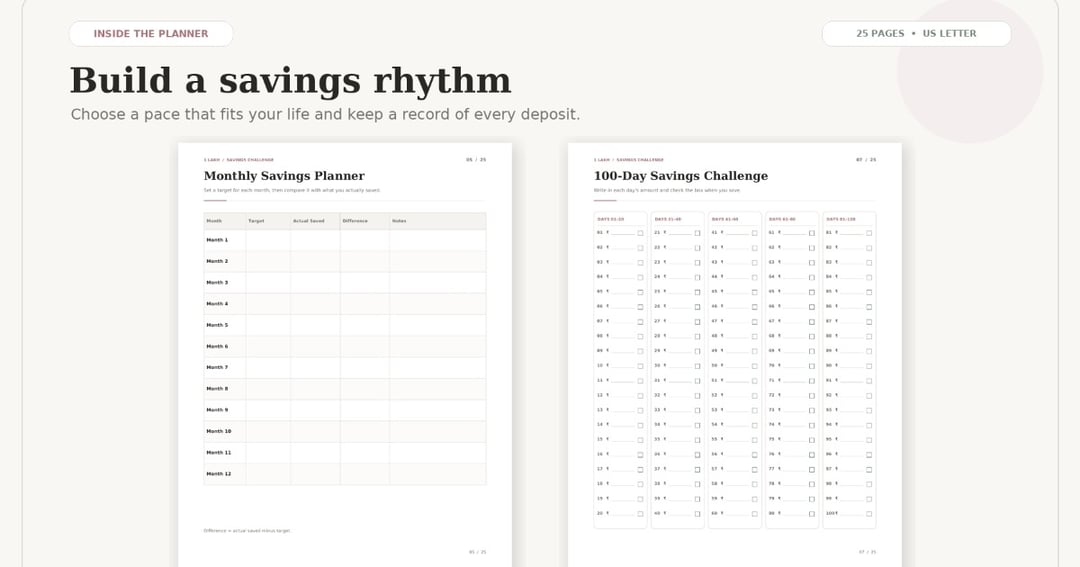1080x567 pixels.
Task: Click the amount line for day 80
Action: (x=794, y=514)
